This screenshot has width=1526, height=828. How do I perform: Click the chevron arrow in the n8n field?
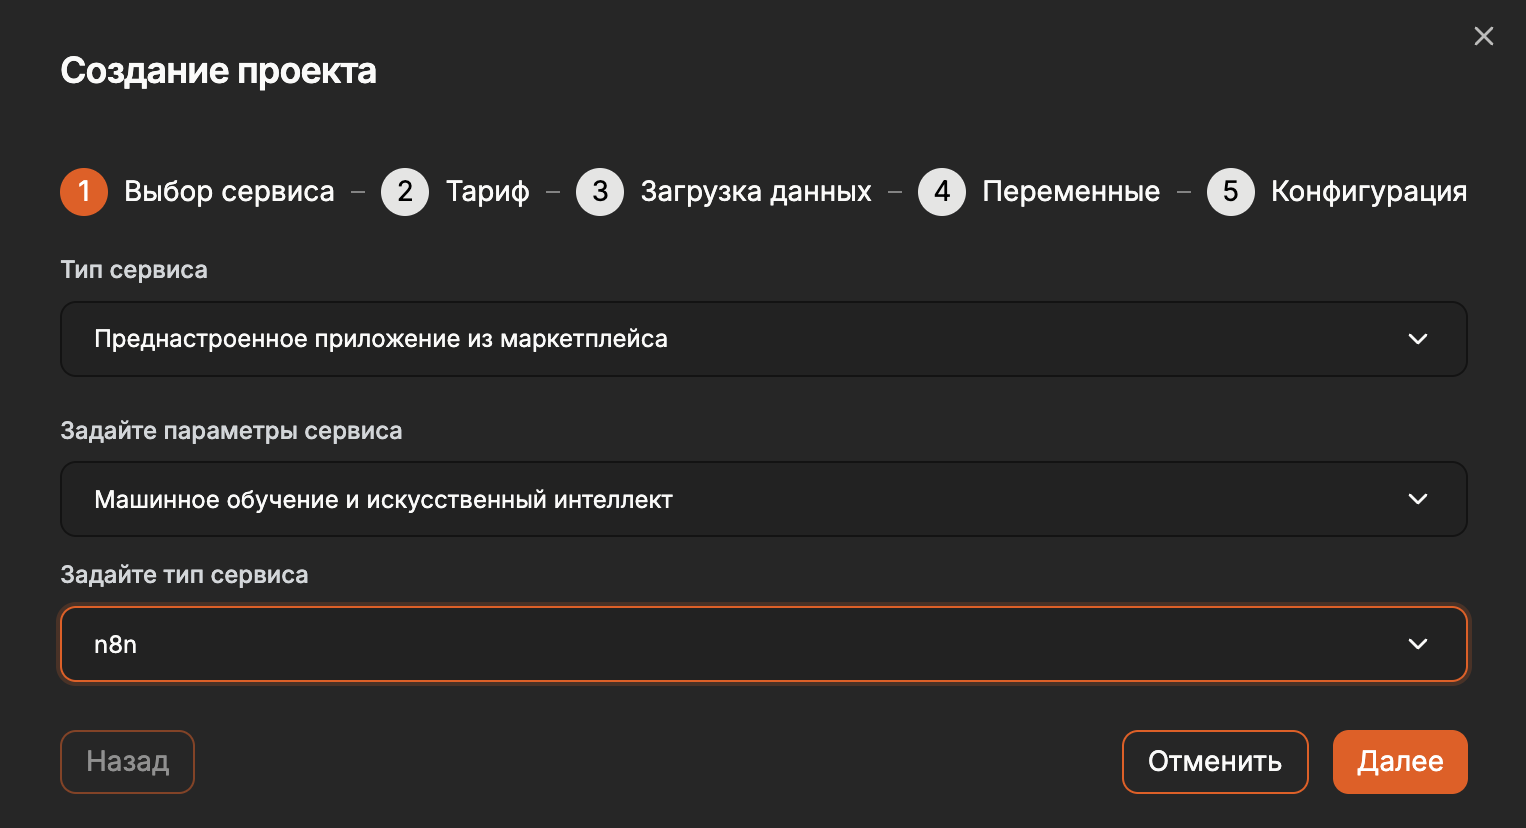tap(1418, 644)
